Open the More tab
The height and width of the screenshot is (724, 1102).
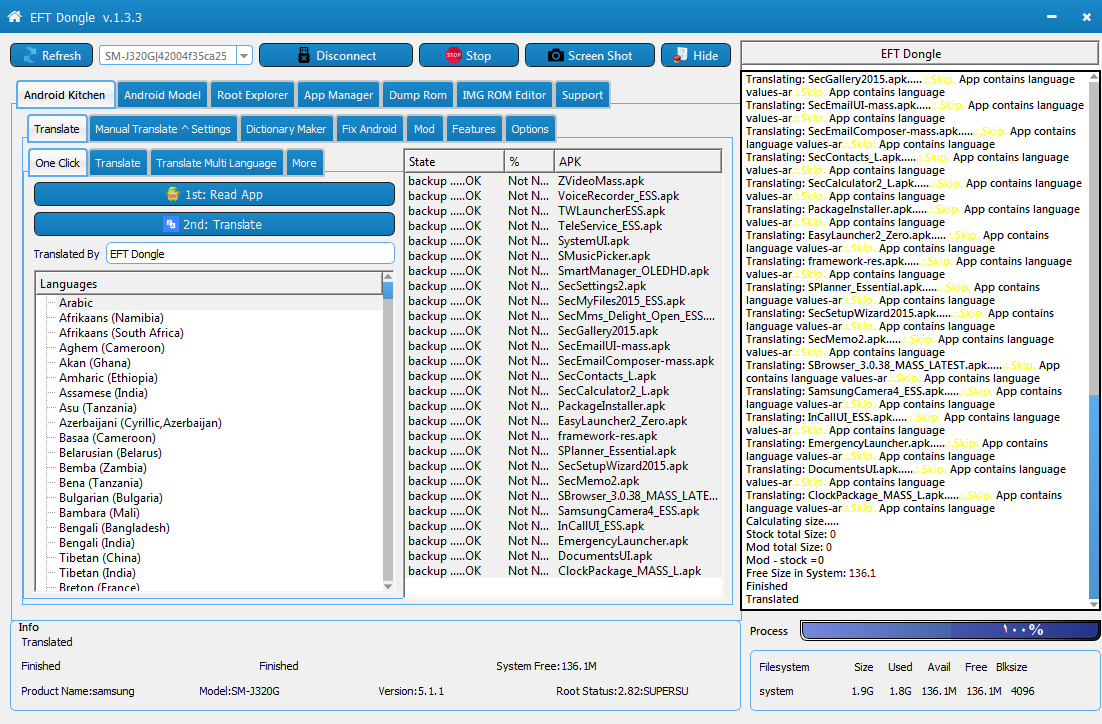click(304, 162)
